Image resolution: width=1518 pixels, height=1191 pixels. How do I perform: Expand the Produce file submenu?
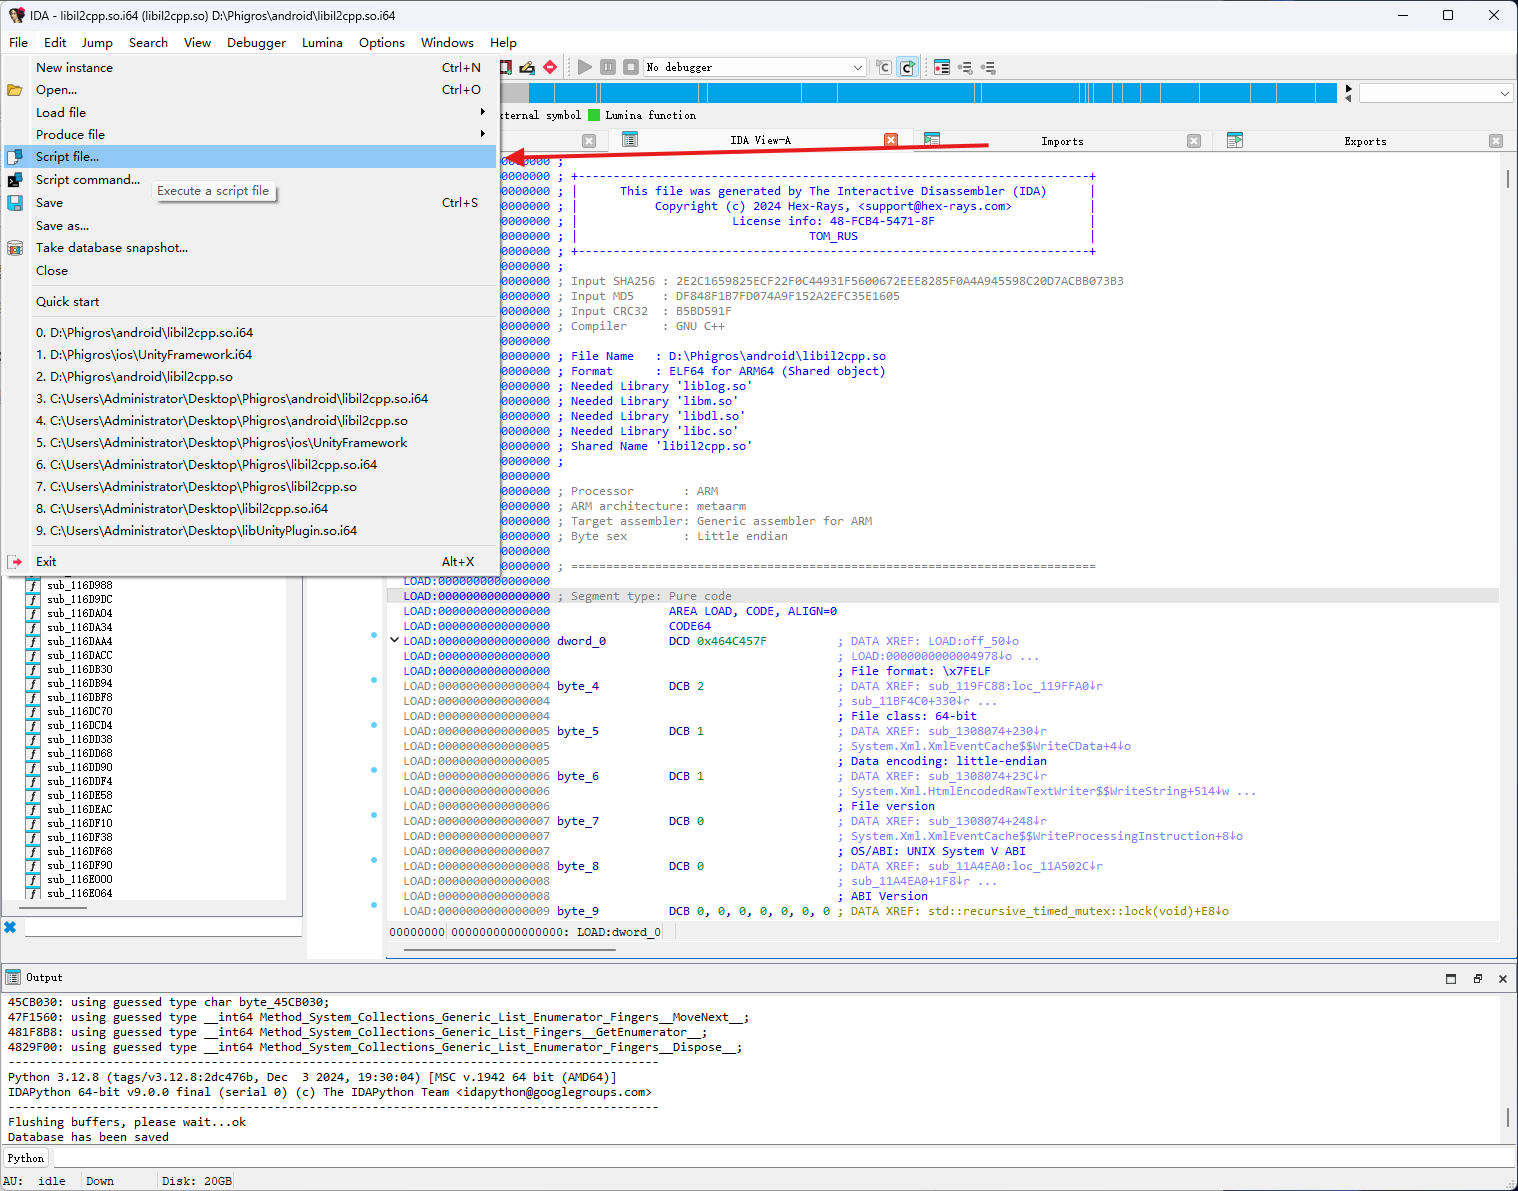[250, 135]
